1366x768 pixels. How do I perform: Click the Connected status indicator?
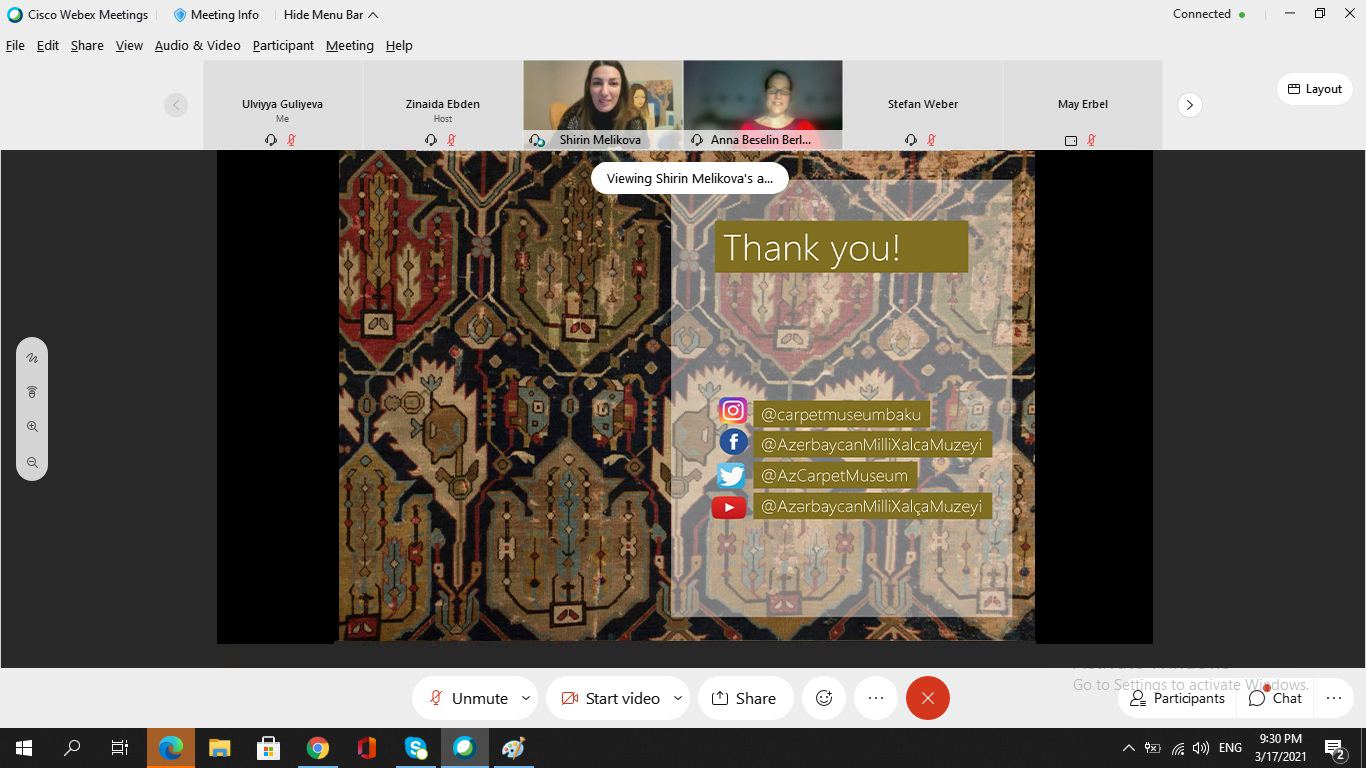pyautogui.click(x=1209, y=14)
